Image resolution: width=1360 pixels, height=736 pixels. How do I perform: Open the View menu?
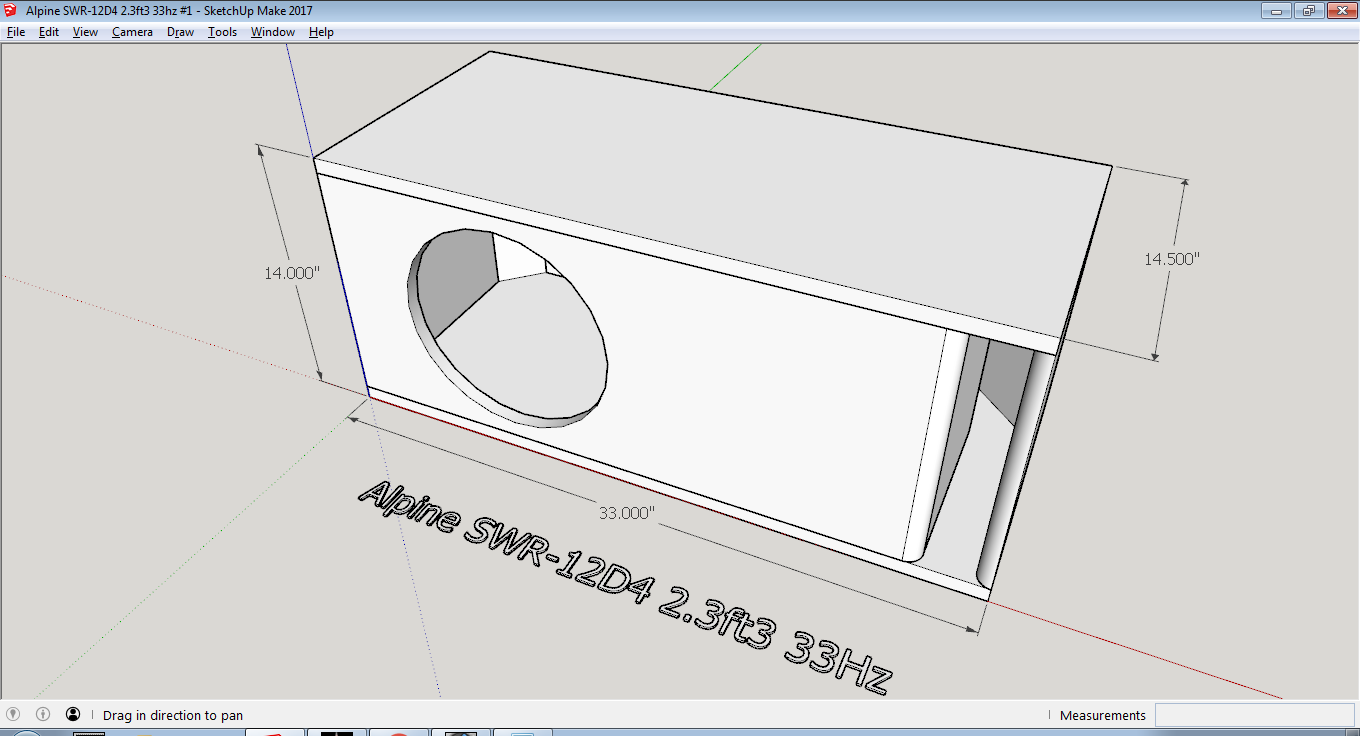point(85,32)
